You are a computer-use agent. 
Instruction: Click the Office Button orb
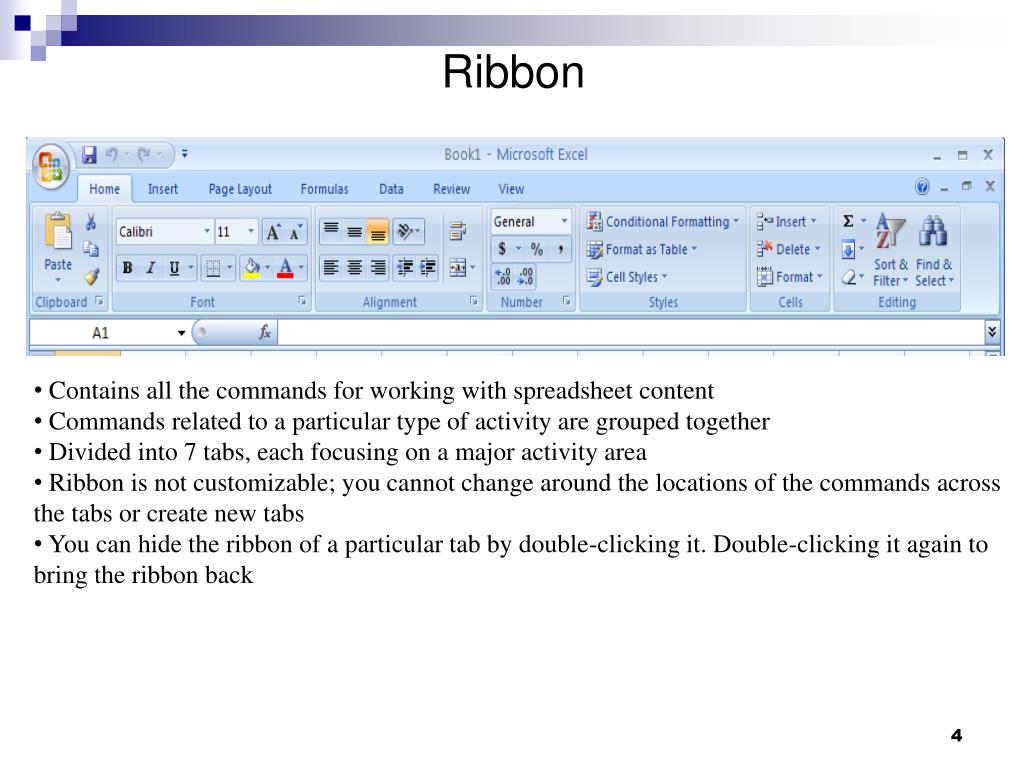click(x=50, y=165)
